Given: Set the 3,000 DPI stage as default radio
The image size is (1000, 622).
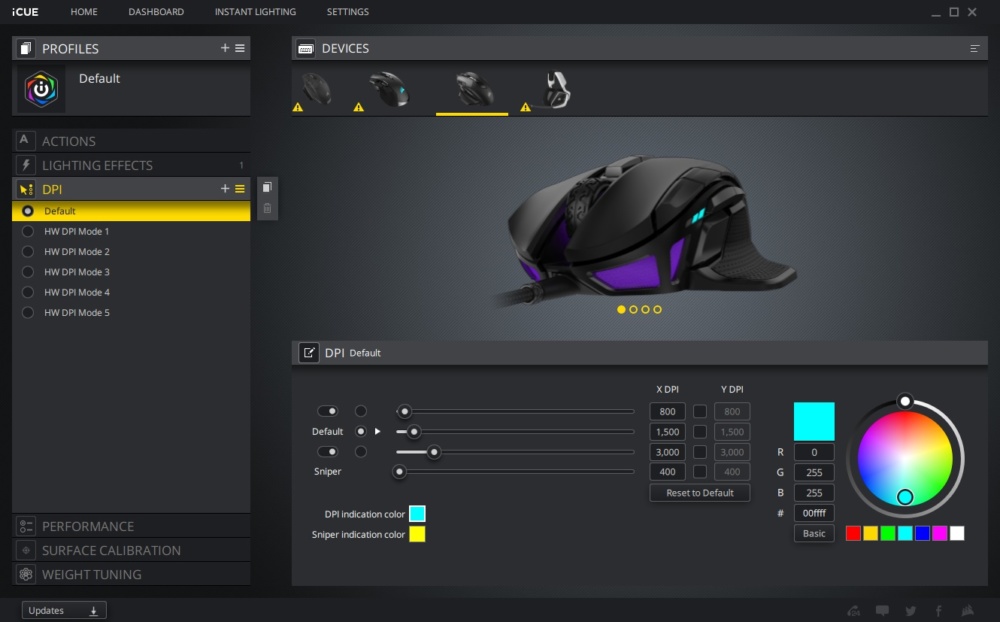Looking at the screenshot, I should (361, 452).
